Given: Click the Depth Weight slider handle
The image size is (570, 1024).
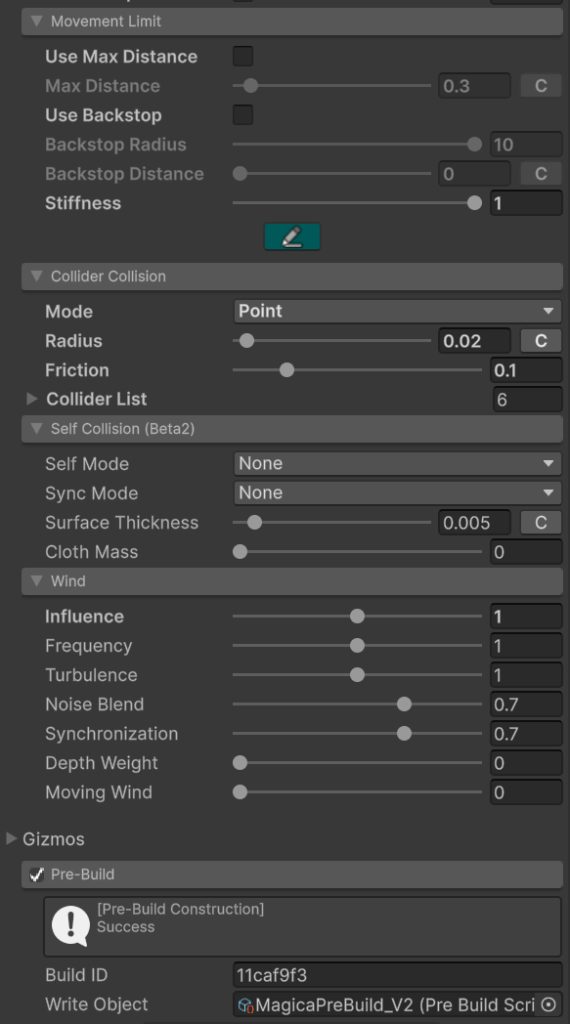Looking at the screenshot, I should 240,763.
